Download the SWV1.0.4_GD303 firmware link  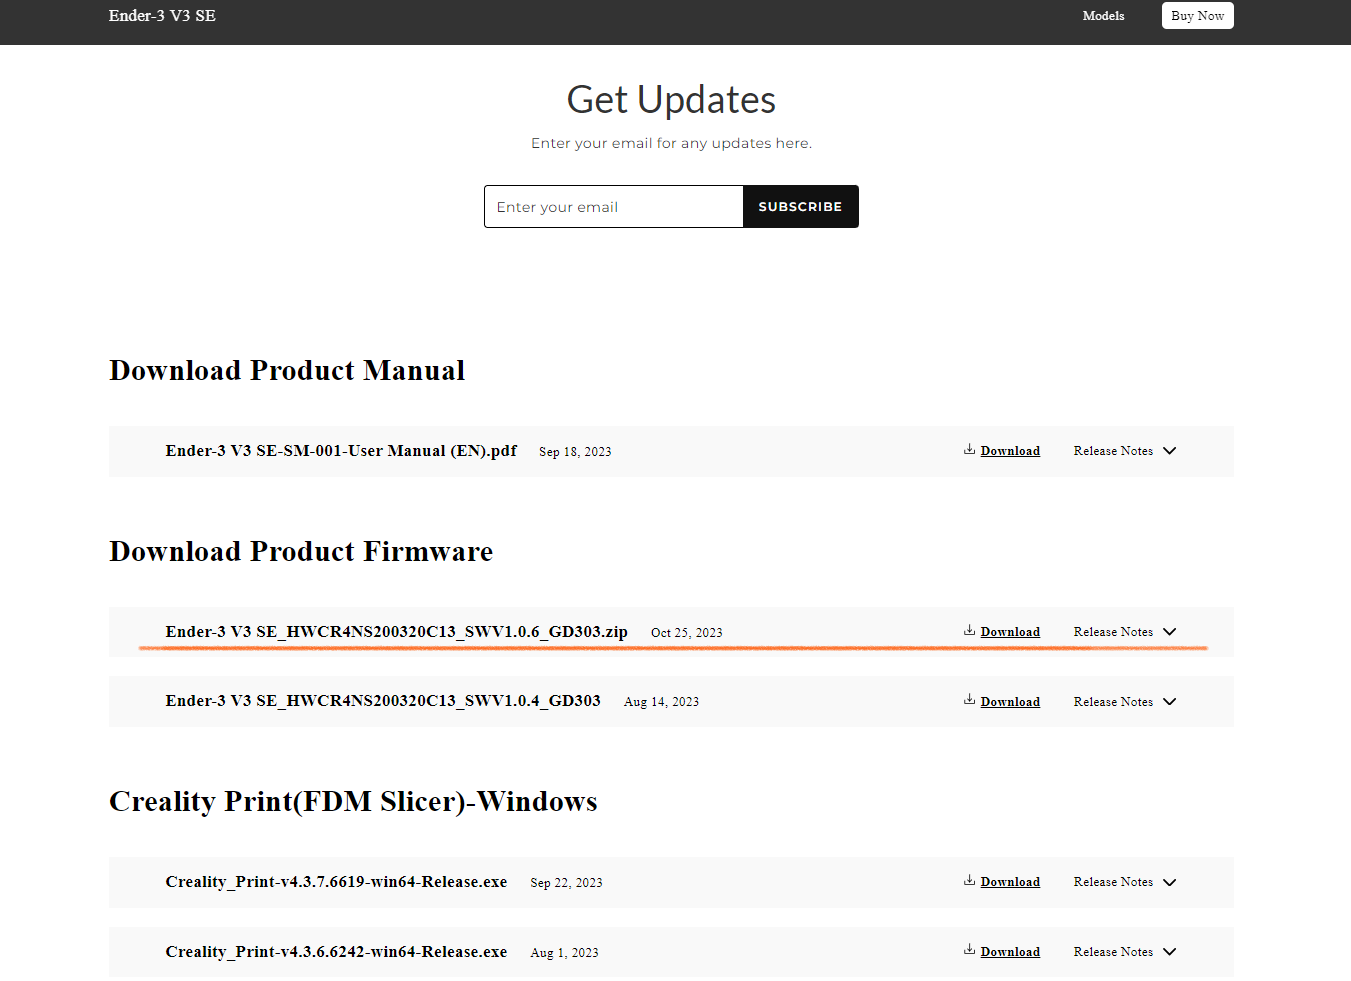[x=1010, y=702]
